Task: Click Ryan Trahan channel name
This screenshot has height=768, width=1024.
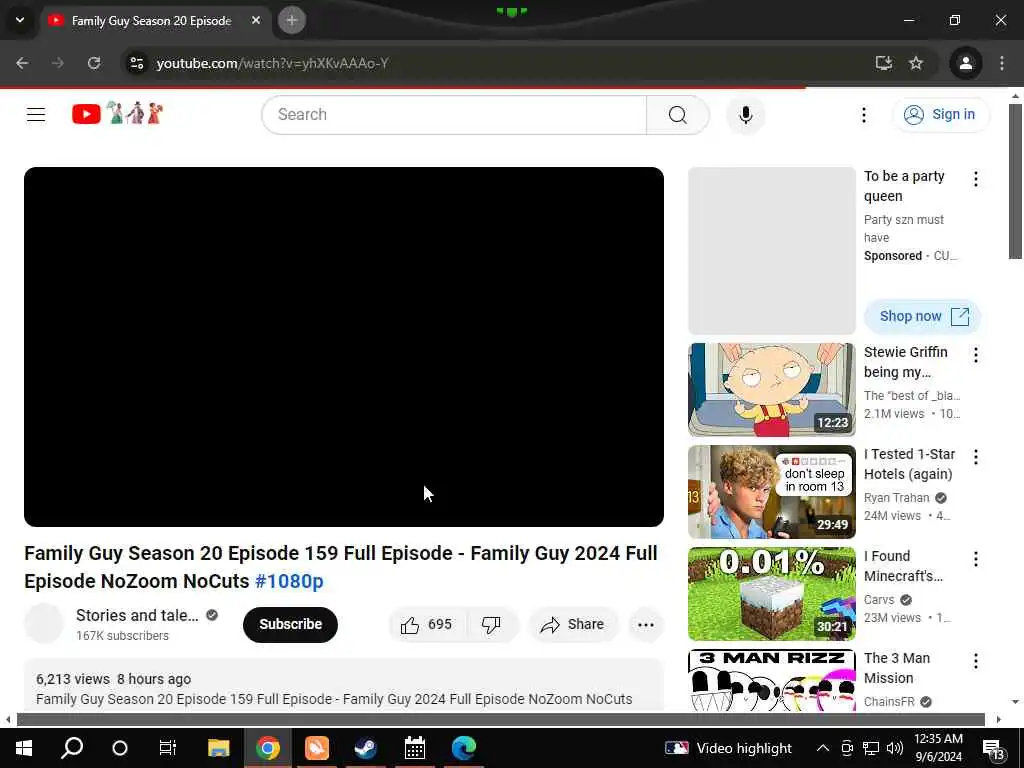Action: (896, 498)
